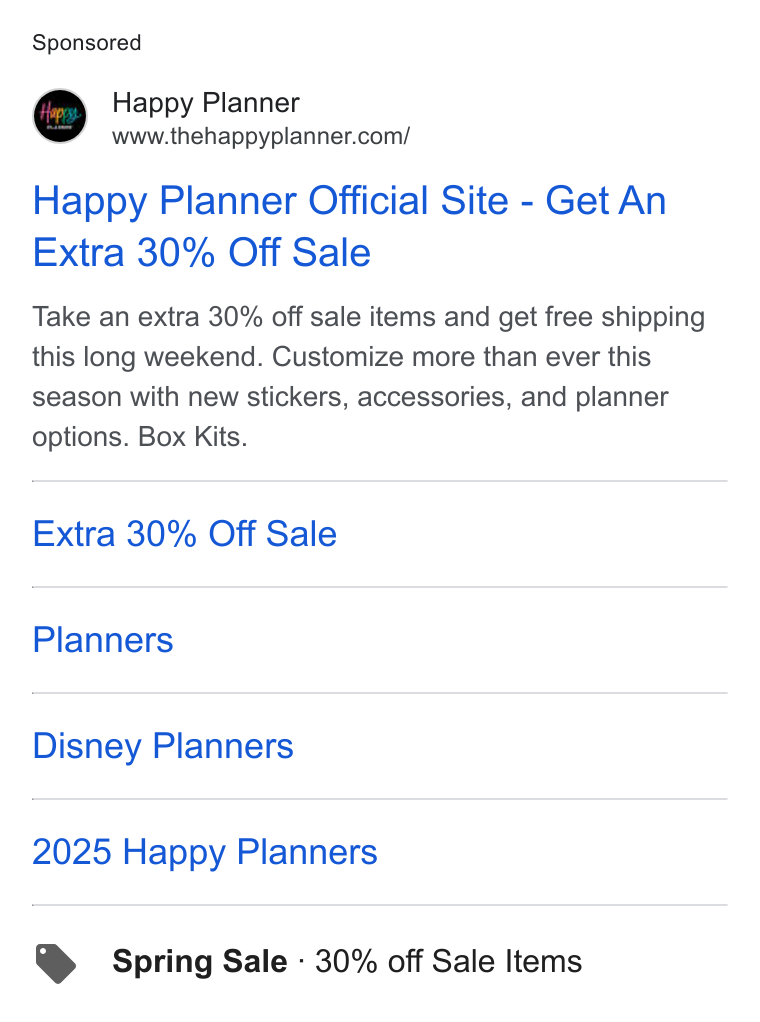The image size is (760, 1022).
Task: Click the 30% off Sale Items promotion text
Action: 448,961
